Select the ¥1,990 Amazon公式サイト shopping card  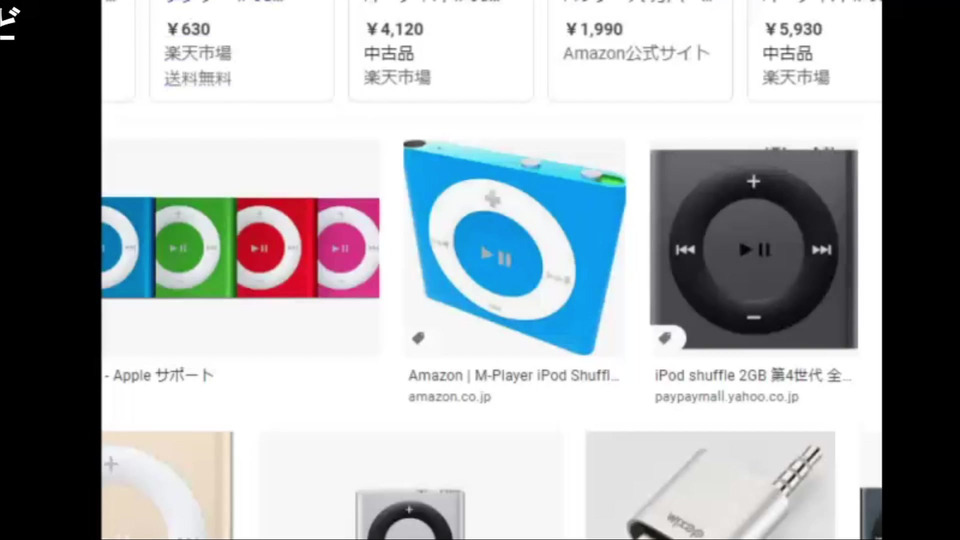(x=640, y=50)
